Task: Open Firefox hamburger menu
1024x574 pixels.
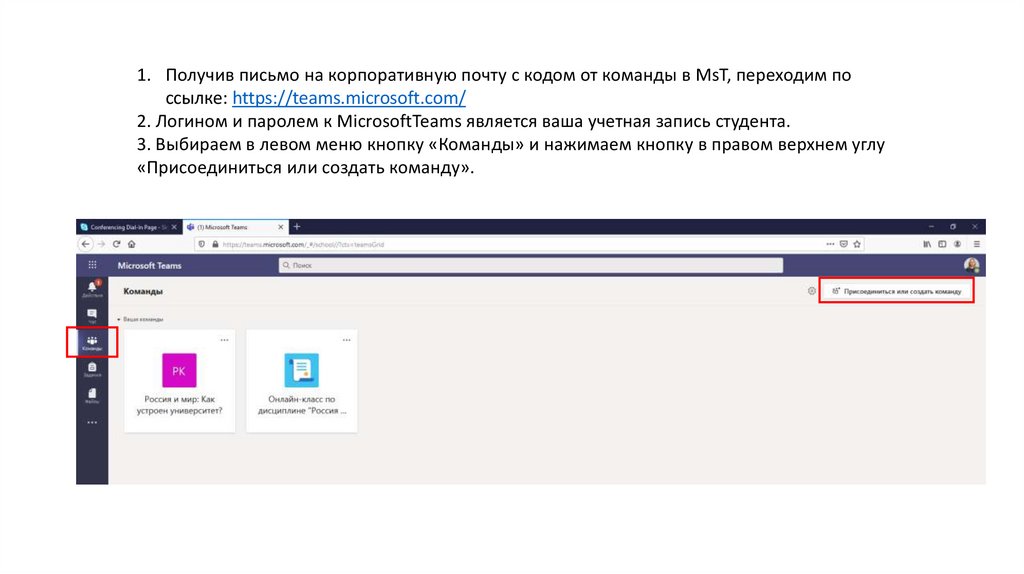Action: coord(976,244)
